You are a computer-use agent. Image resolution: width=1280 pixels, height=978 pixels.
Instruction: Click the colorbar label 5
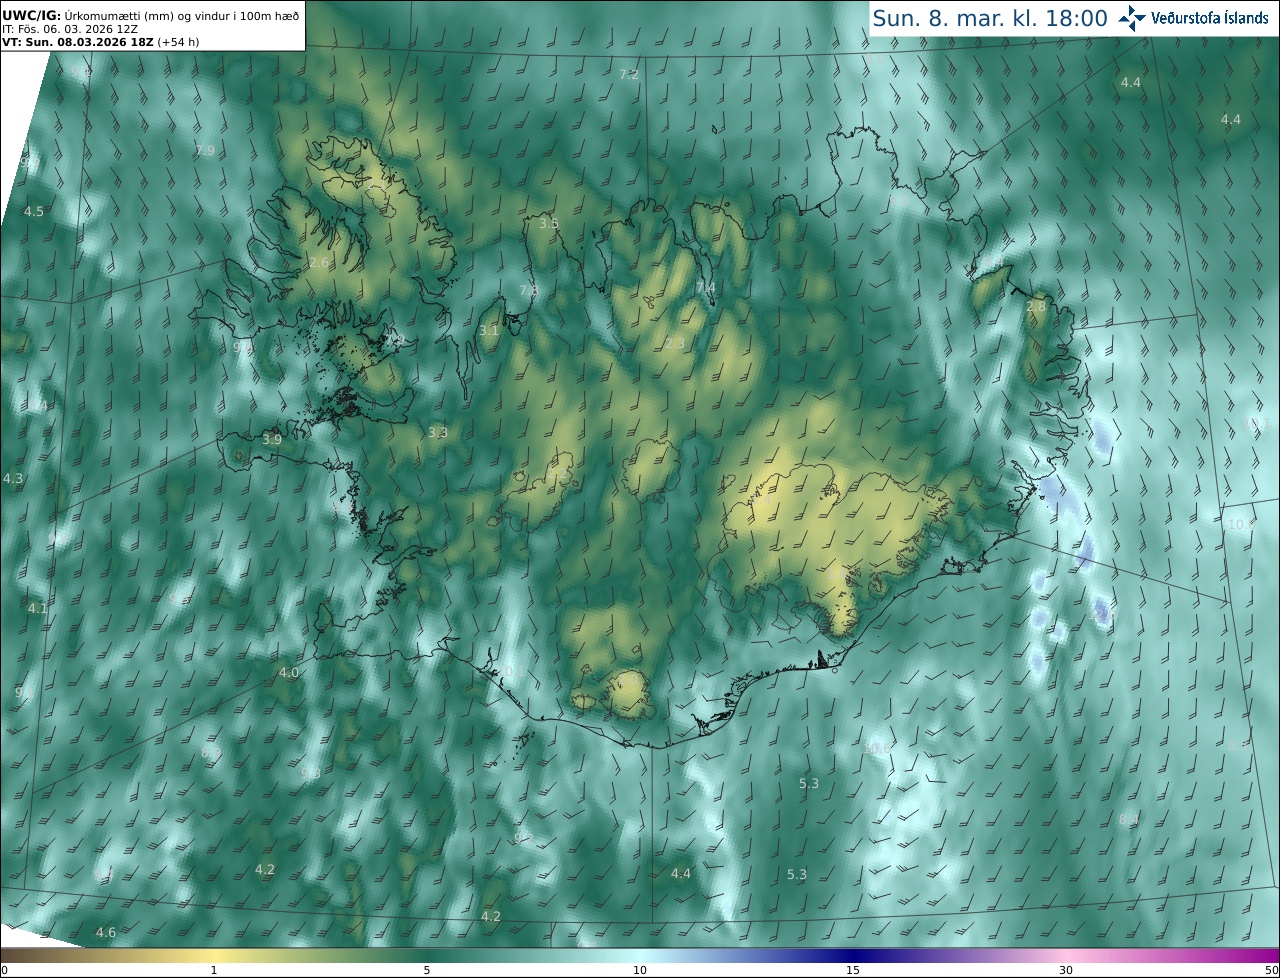(x=427, y=970)
